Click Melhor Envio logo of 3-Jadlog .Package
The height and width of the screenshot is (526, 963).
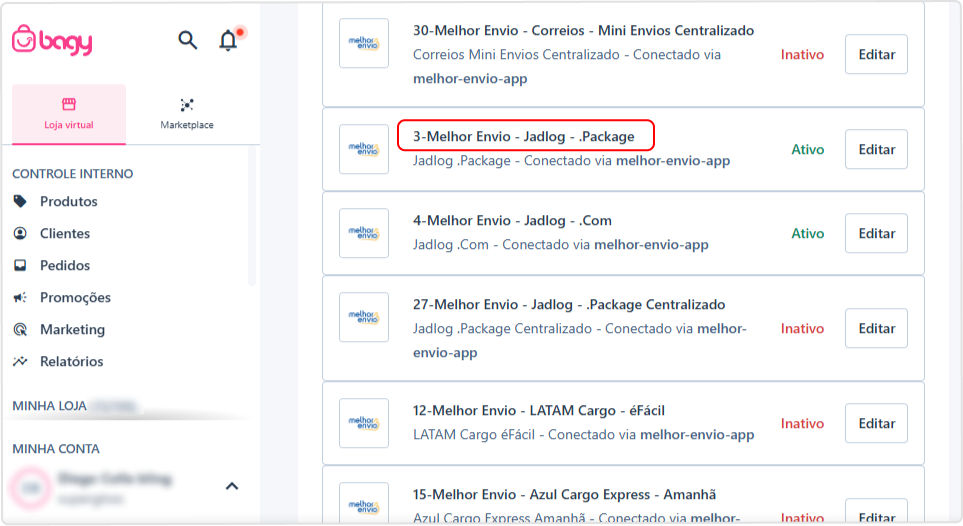(364, 149)
